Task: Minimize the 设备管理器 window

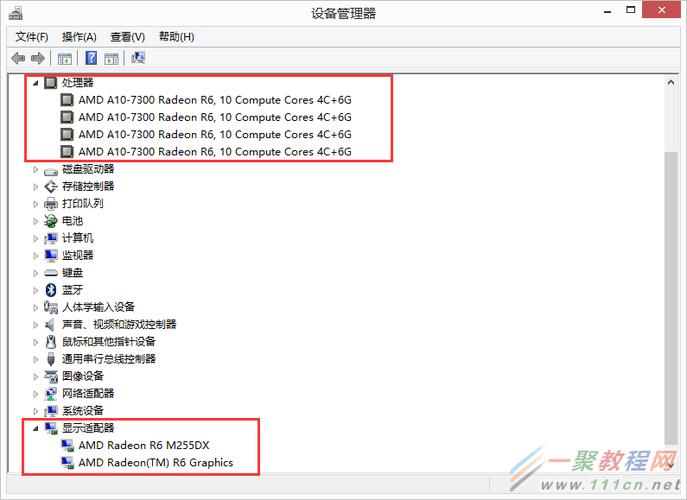Action: pyautogui.click(x=607, y=11)
